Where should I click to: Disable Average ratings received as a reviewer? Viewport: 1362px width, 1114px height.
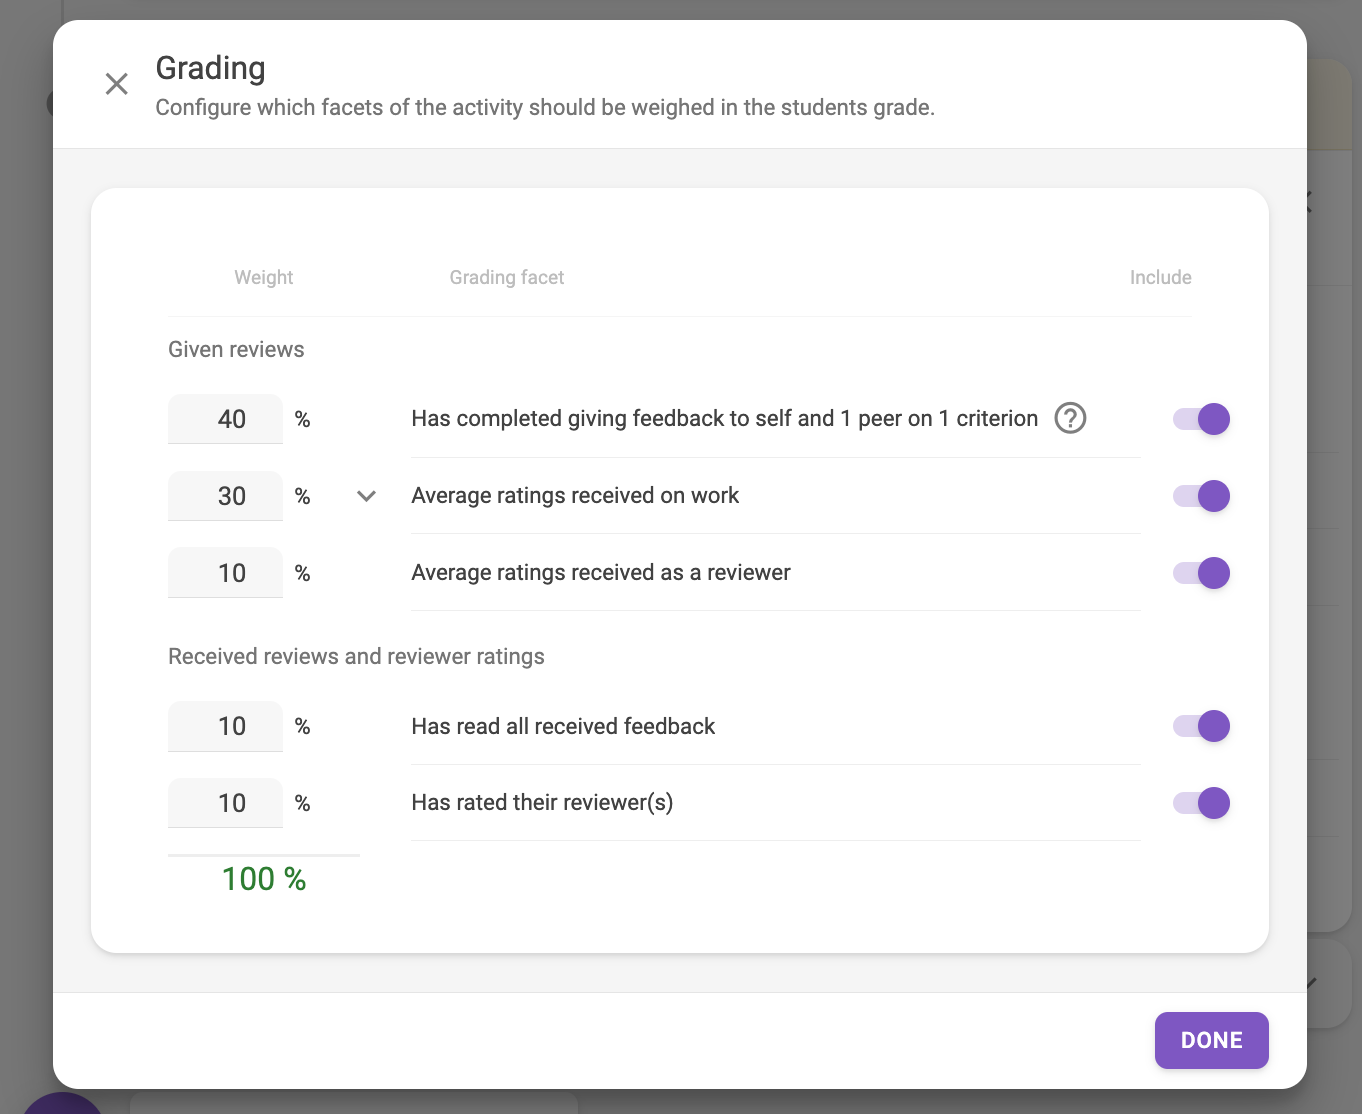(x=1201, y=573)
